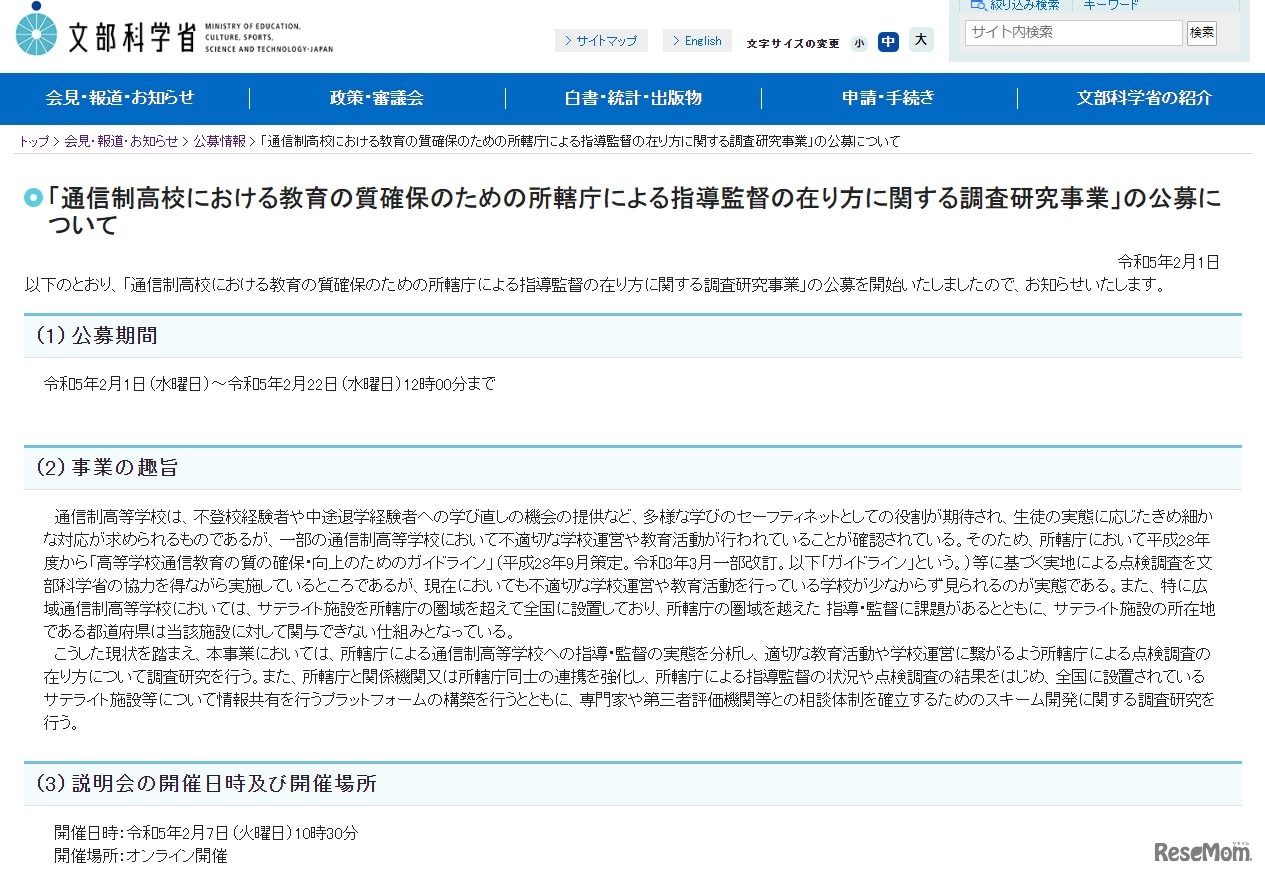Click the English chevron link
Viewport: 1265px width, 875px height.
point(697,40)
